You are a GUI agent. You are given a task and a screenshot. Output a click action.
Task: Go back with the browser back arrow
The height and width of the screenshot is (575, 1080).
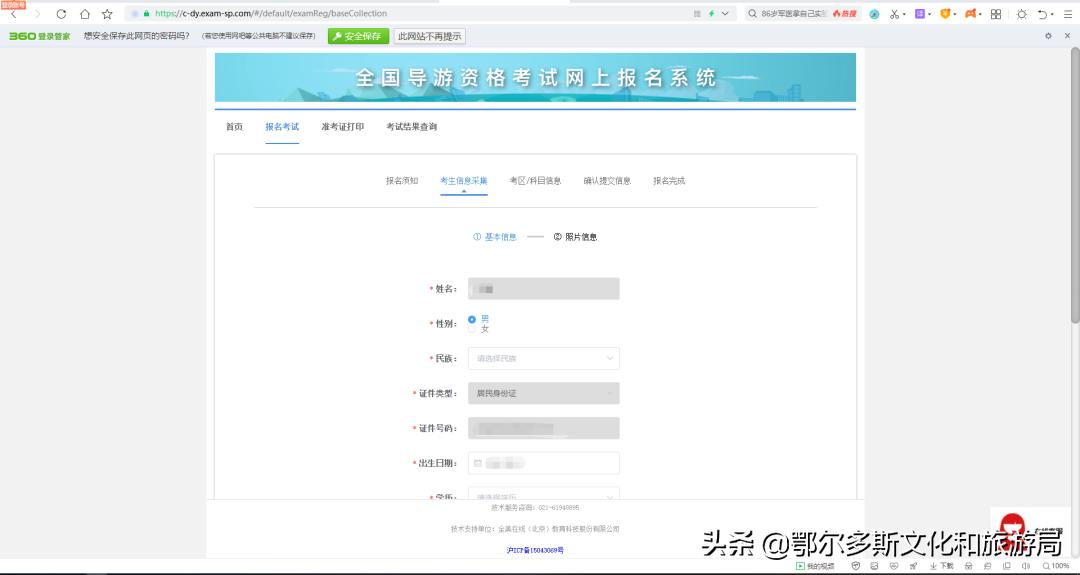pyautogui.click(x=13, y=14)
